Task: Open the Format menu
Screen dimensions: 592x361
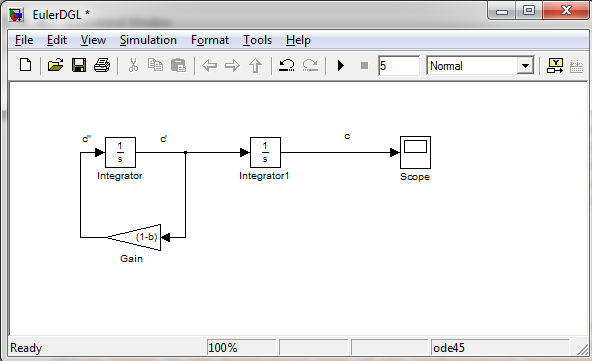Action: tap(210, 40)
